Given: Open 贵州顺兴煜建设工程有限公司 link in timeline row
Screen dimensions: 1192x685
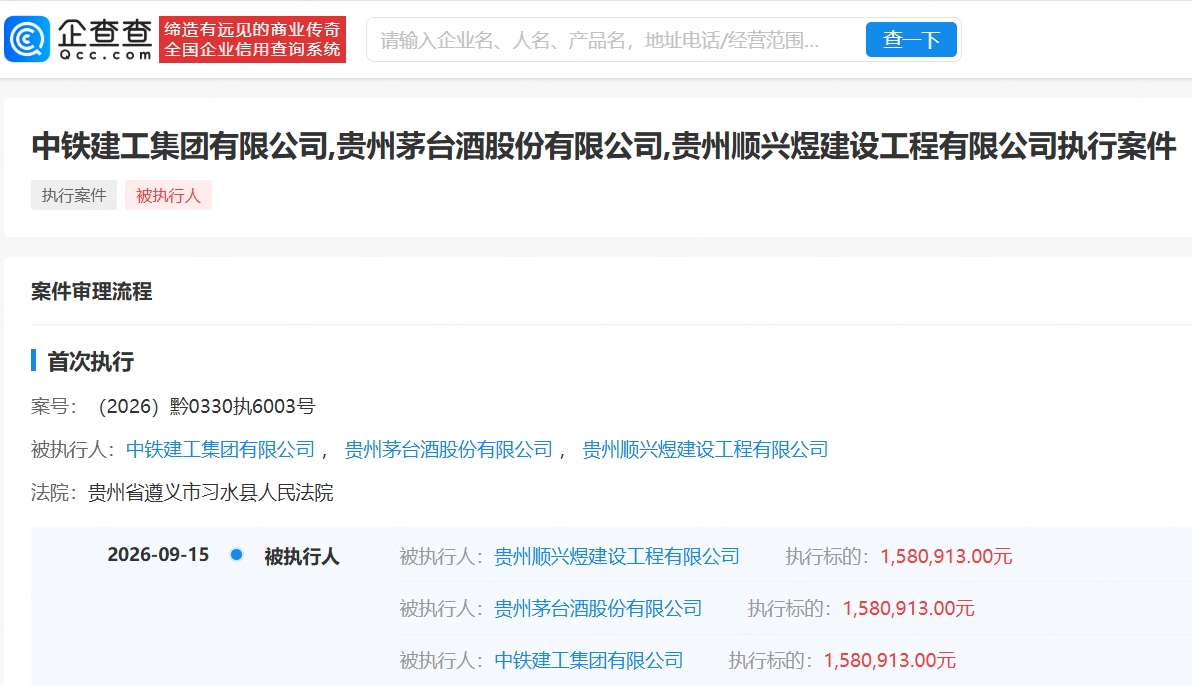Looking at the screenshot, I should (x=617, y=557).
